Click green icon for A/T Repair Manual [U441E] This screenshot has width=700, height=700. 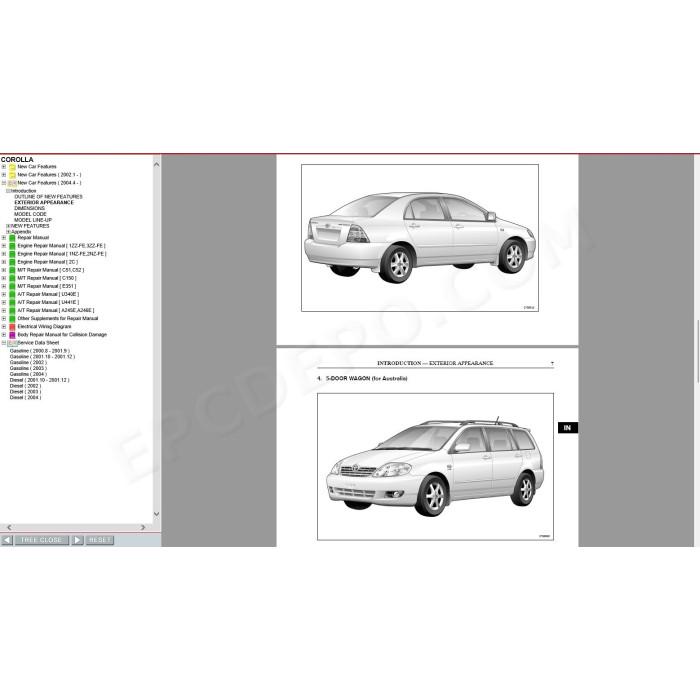point(12,303)
